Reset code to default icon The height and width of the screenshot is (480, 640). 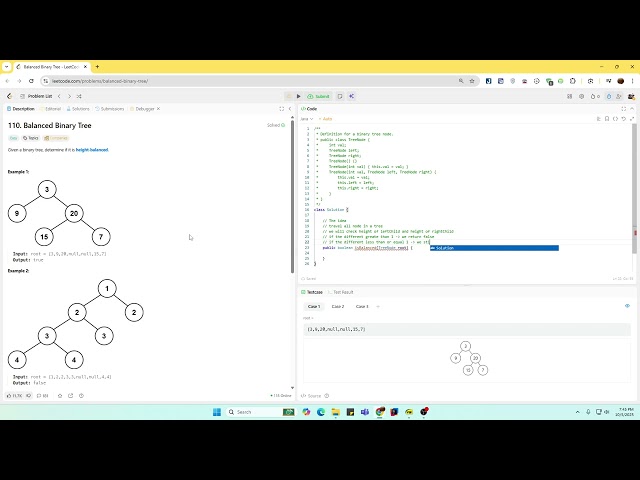(x=624, y=119)
